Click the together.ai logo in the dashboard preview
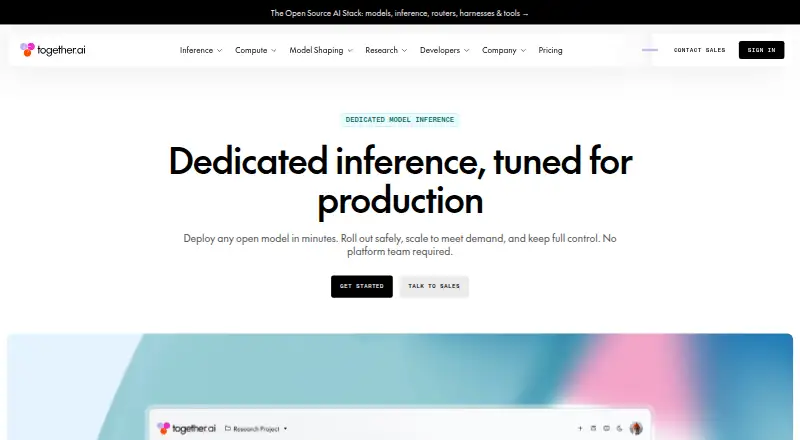The image size is (800, 440). click(186, 428)
